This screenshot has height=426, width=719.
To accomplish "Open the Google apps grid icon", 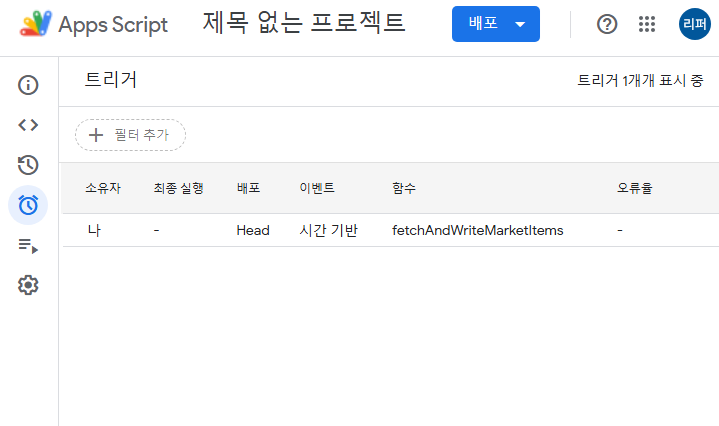I will click(647, 24).
